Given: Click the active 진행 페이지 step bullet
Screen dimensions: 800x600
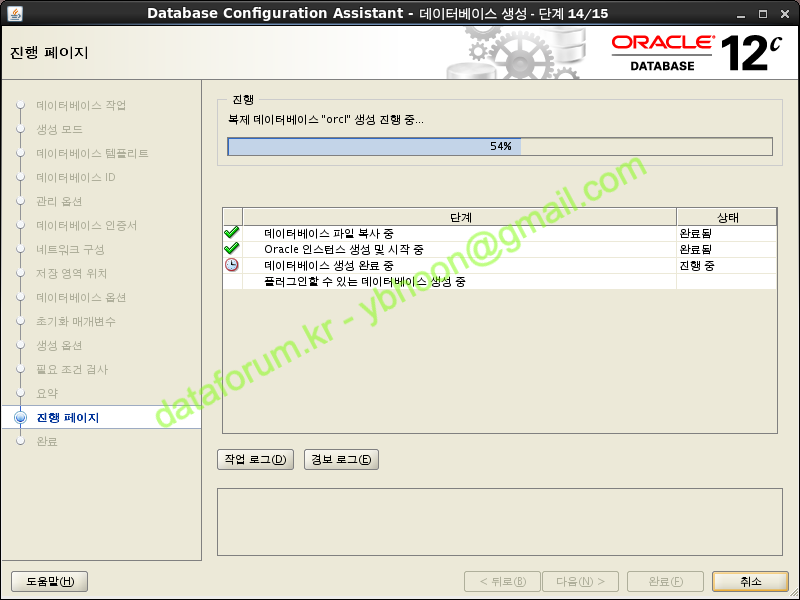Looking at the screenshot, I should click(x=20, y=418).
